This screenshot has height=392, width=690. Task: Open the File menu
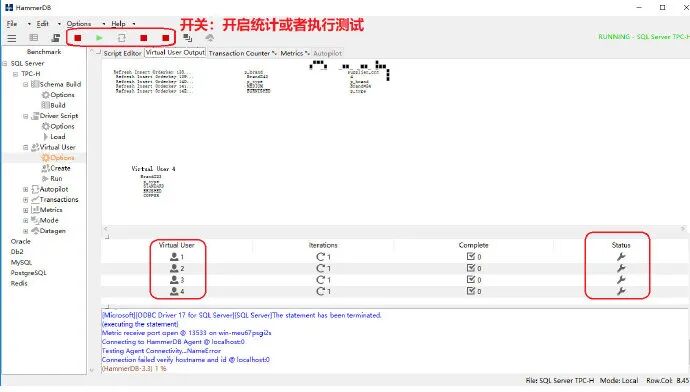pyautogui.click(x=12, y=24)
